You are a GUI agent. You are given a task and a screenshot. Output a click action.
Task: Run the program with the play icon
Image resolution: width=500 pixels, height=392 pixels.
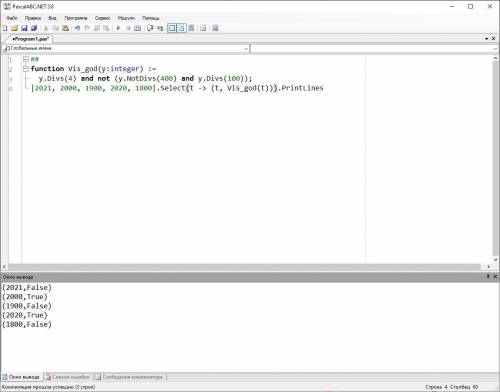click(x=118, y=28)
